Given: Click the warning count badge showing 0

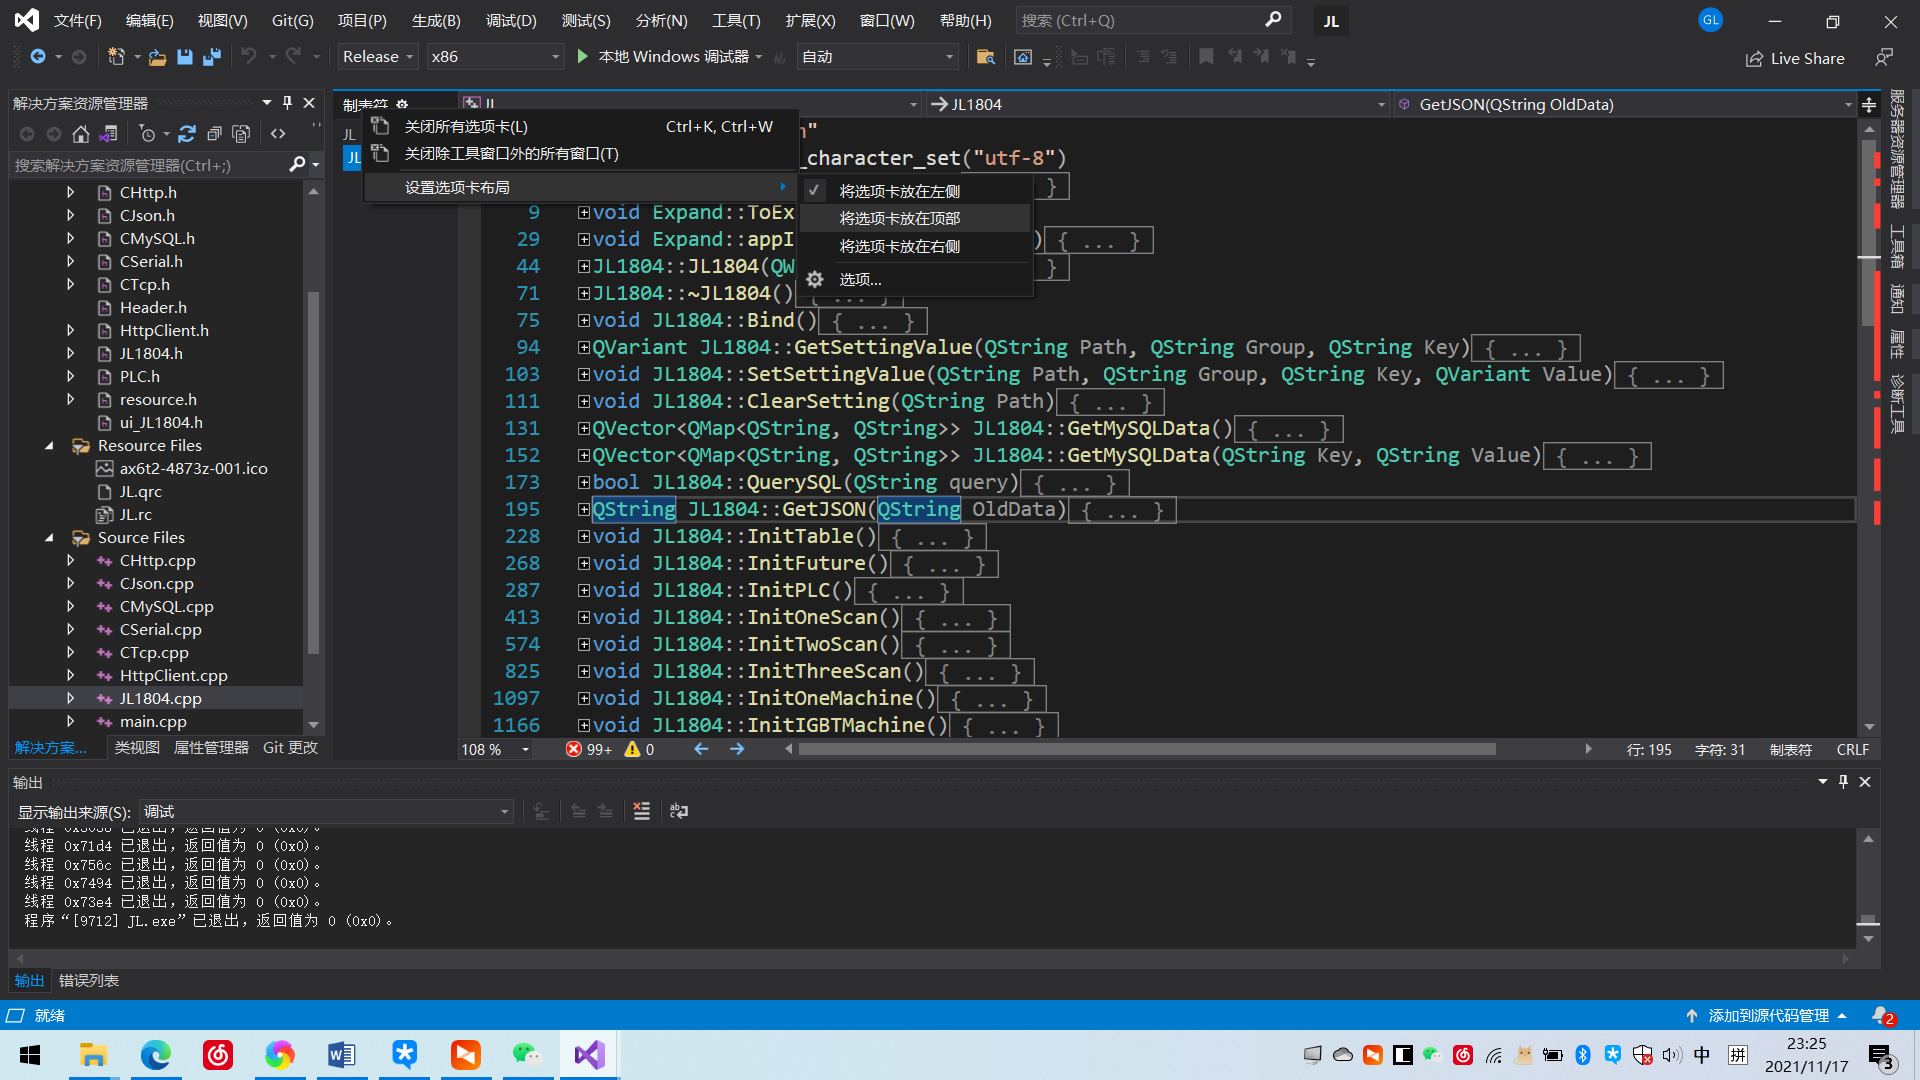Looking at the screenshot, I should point(642,749).
